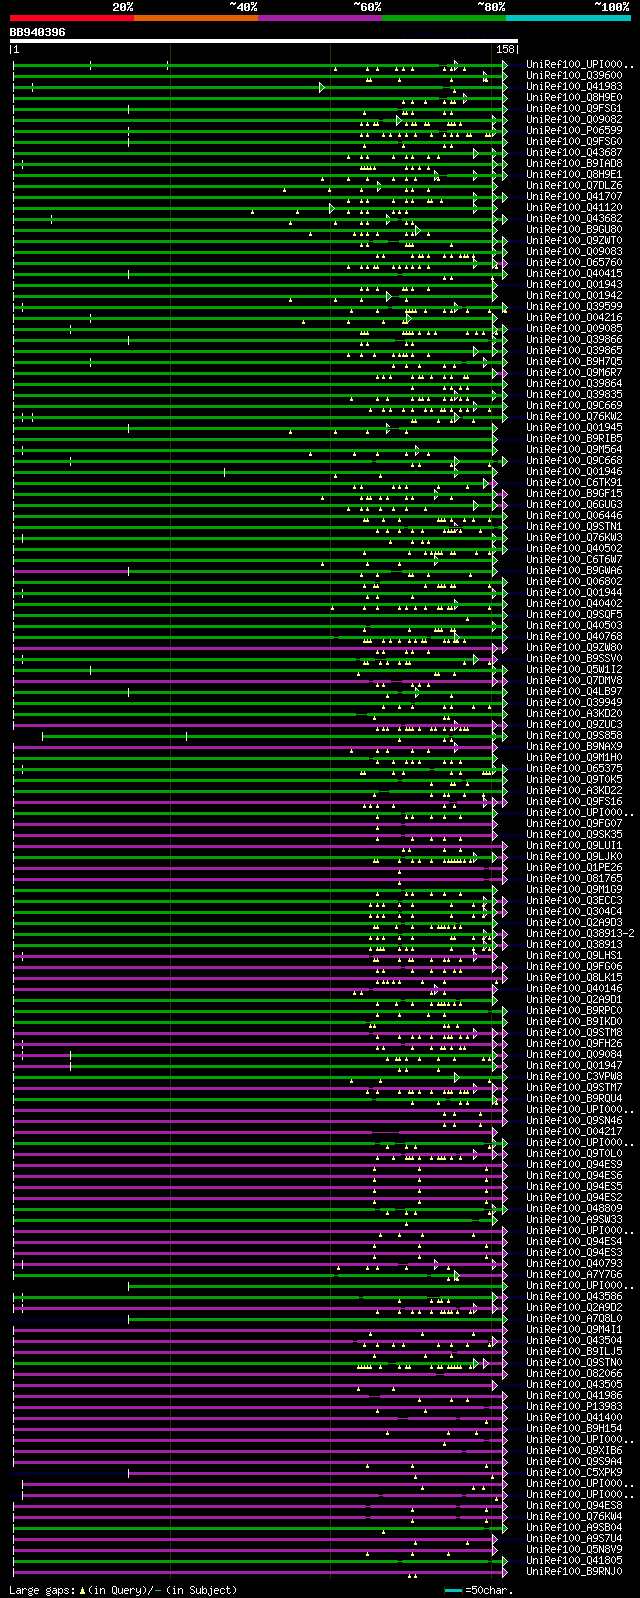
Task: Click the UniRef100_P13983 label
Action: (574, 1407)
